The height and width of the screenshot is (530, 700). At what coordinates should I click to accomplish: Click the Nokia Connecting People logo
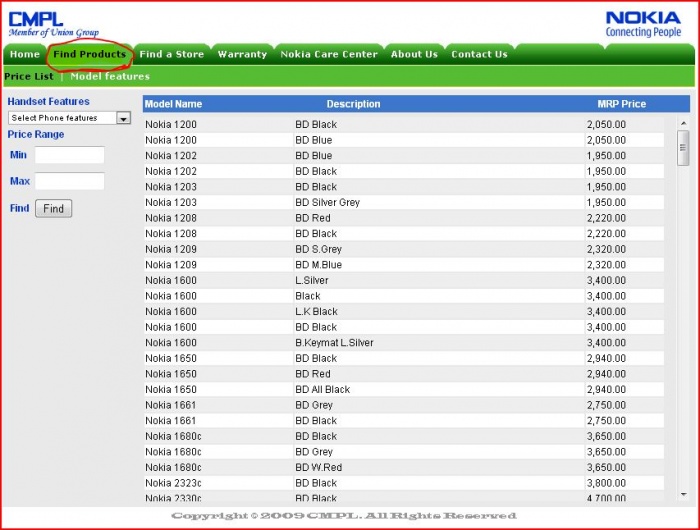(643, 24)
